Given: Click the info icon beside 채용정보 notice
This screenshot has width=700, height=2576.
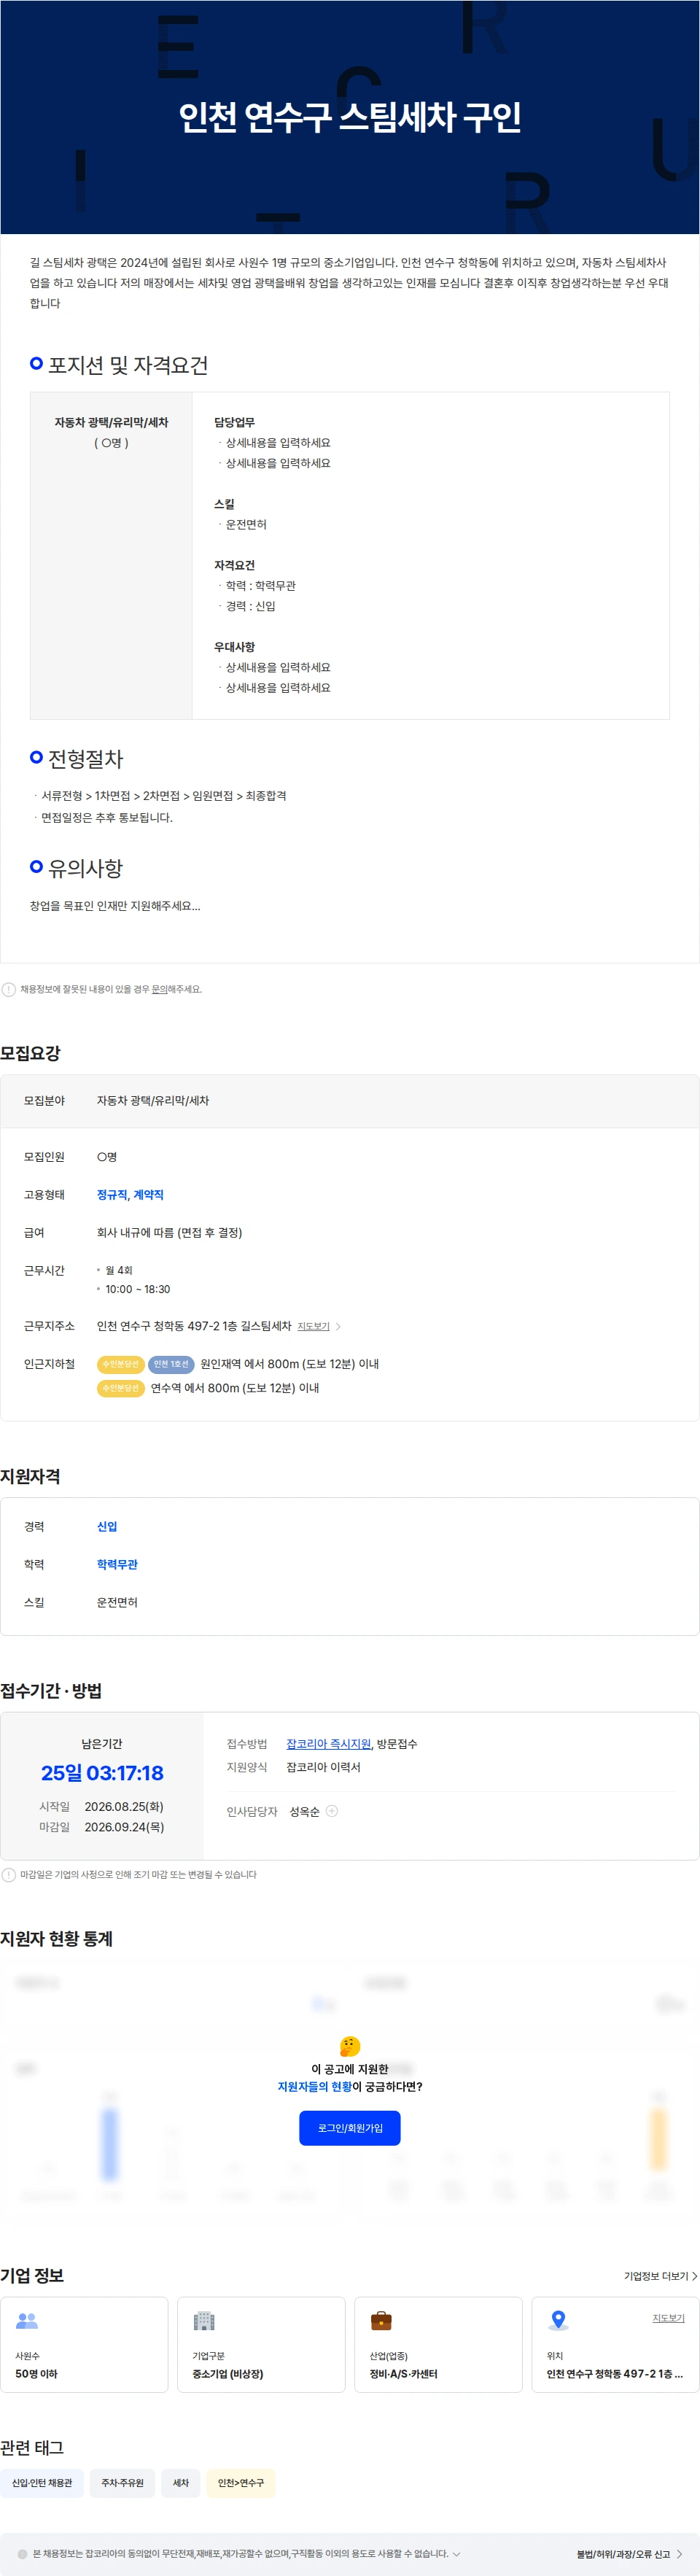Looking at the screenshot, I should pyautogui.click(x=9, y=989).
